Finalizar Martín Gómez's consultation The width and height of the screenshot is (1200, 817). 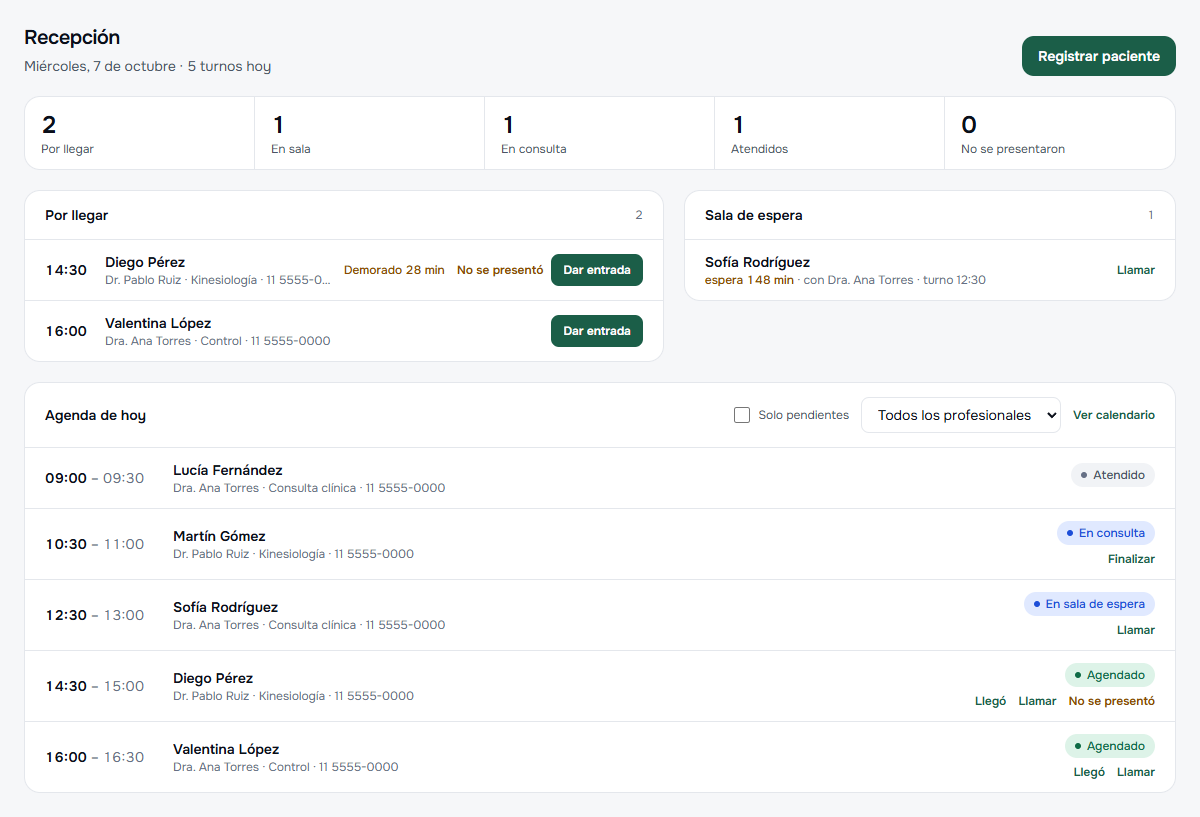[1131, 559]
